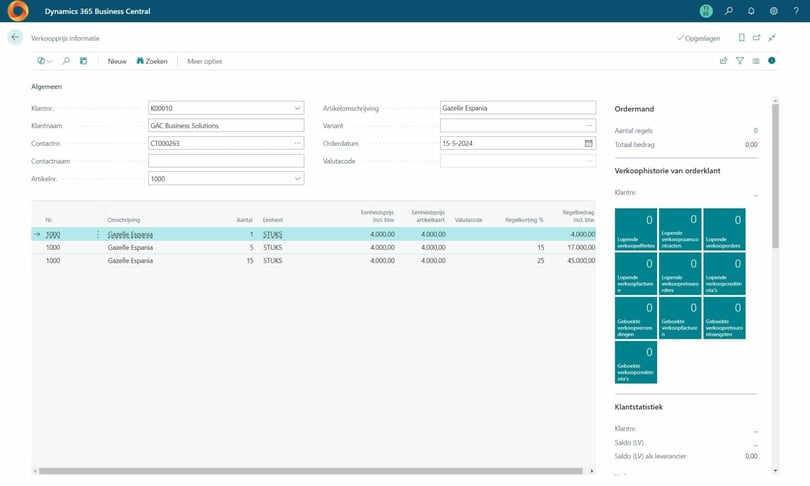Open the notifications bell
This screenshot has height=486, width=810.
(x=751, y=11)
